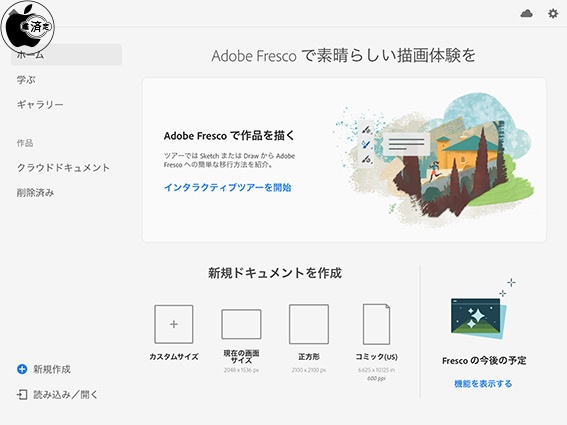
Task: Select the カスタムサイズ plus document preset
Action: (174, 324)
